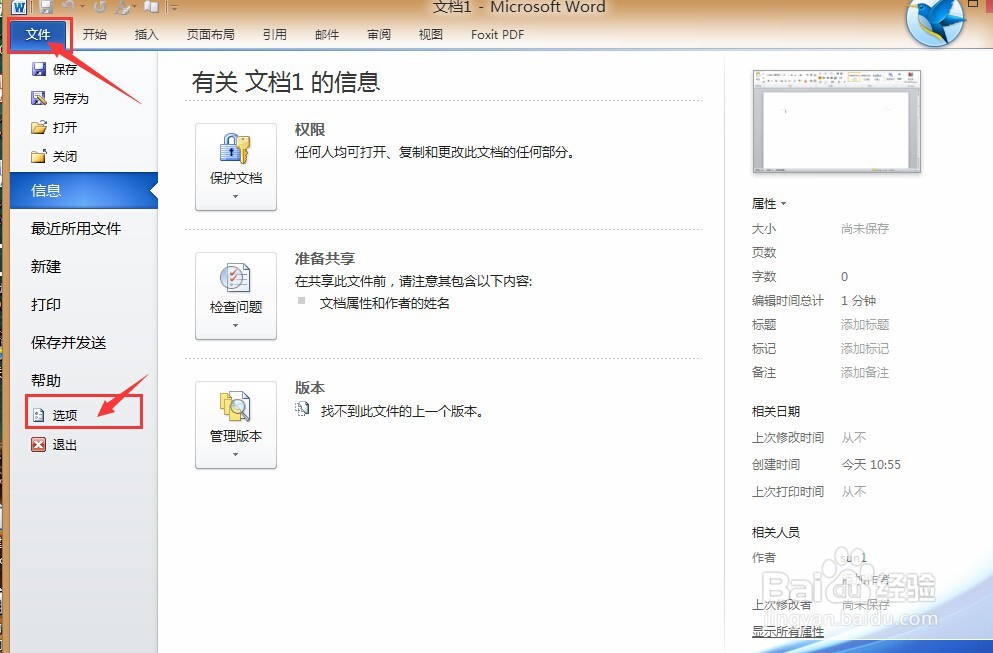Click the Manage Versions (管理版本) icon
The height and width of the screenshot is (653, 993).
coord(235,407)
